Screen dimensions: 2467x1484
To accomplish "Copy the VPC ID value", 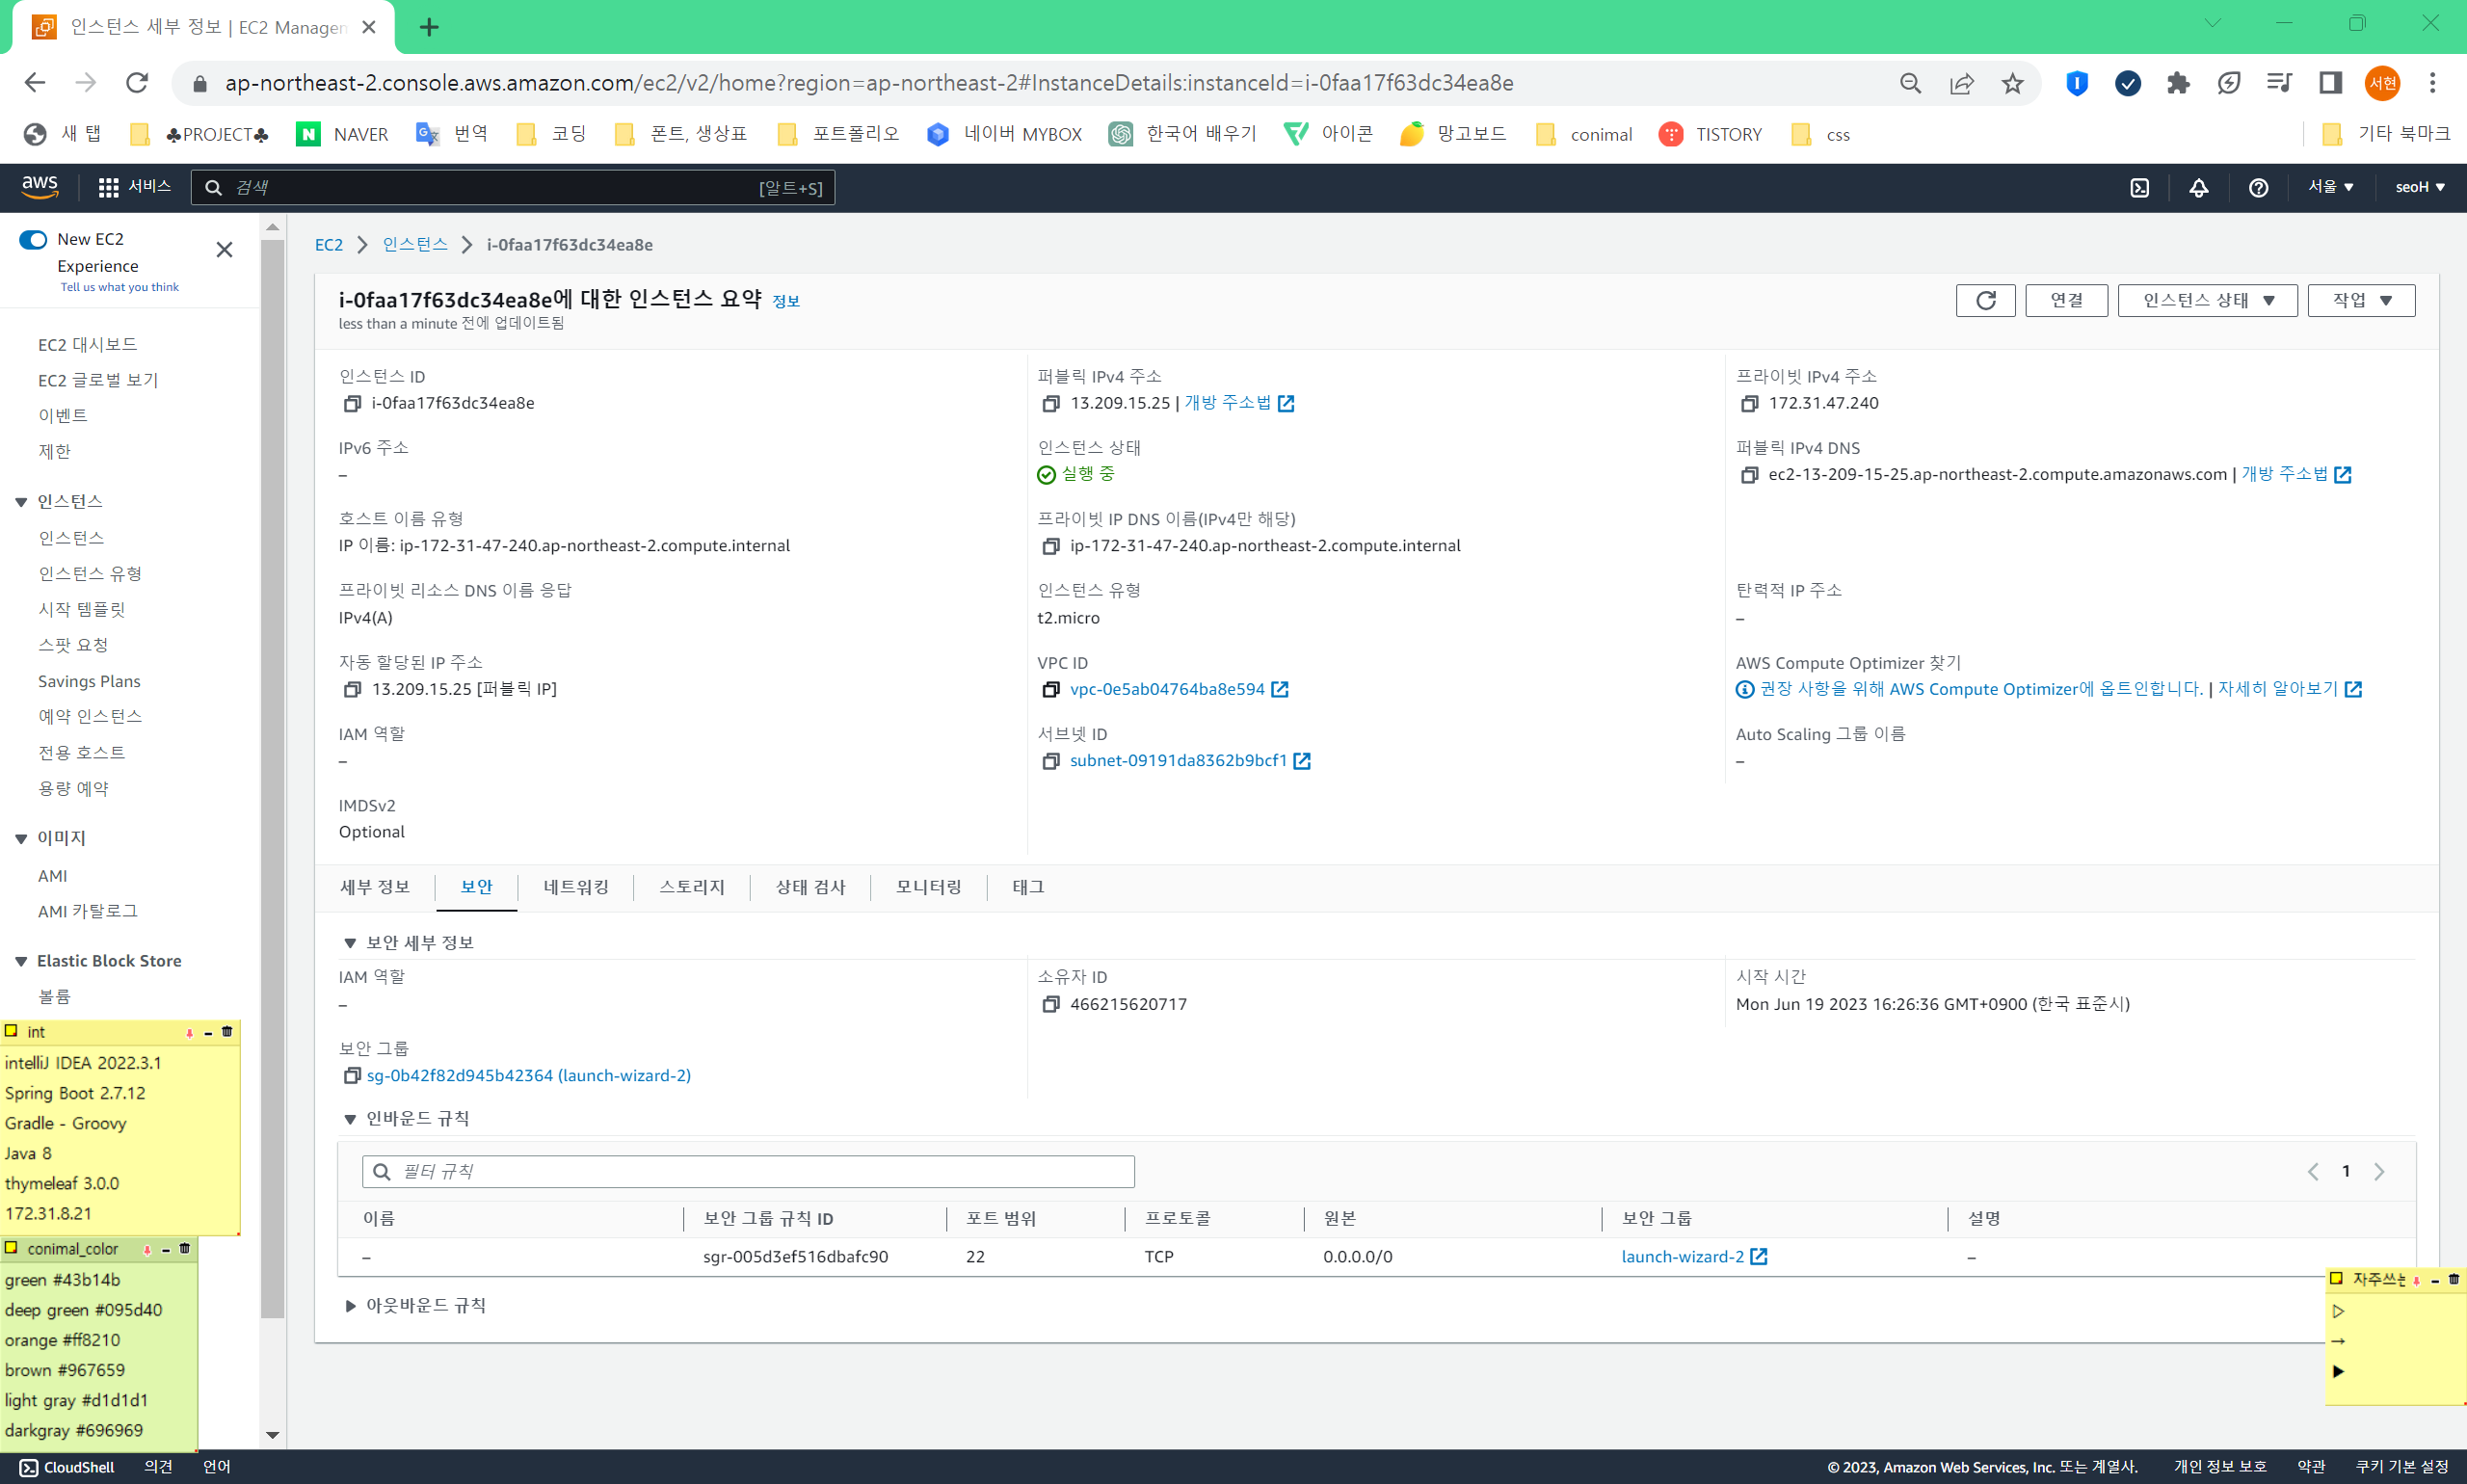I will [x=1050, y=689].
